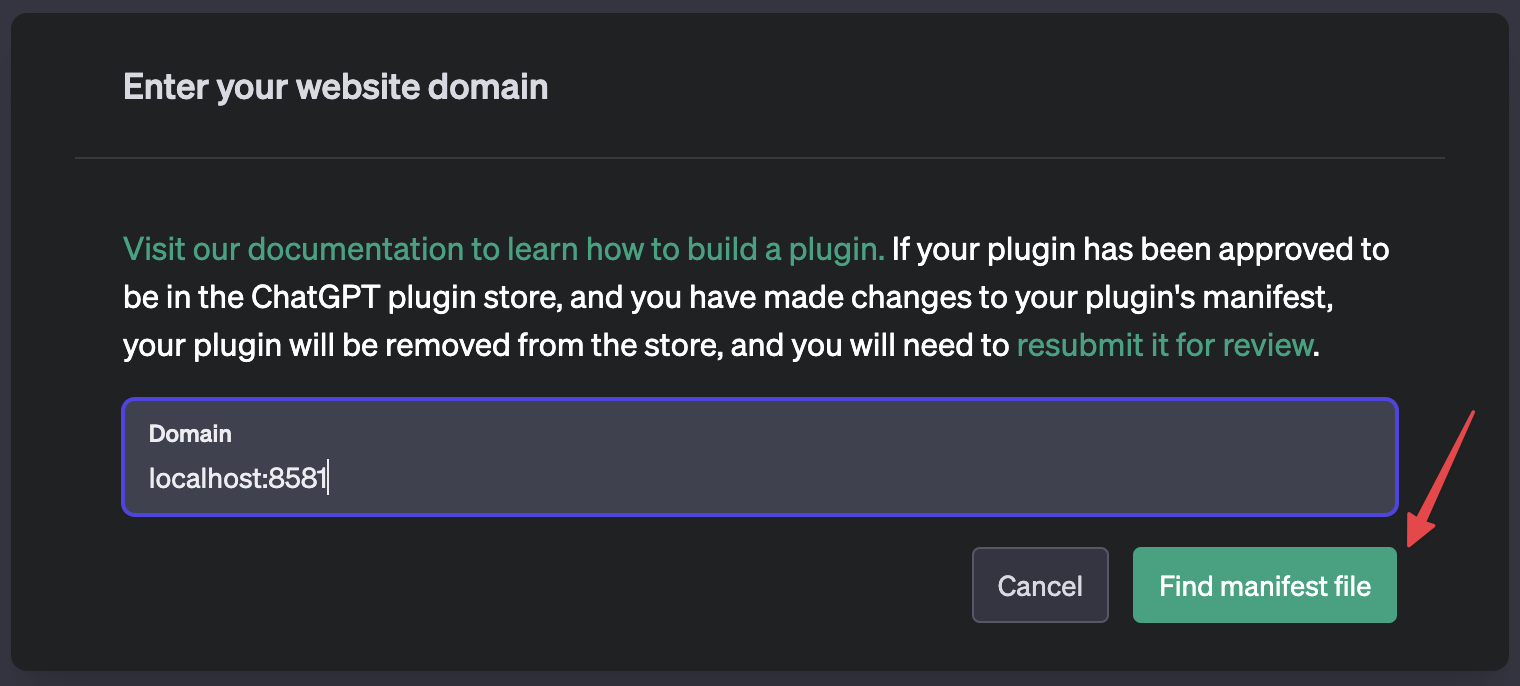Click the divider below the dialog title
Viewport: 1520px width, 686px height.
760,158
